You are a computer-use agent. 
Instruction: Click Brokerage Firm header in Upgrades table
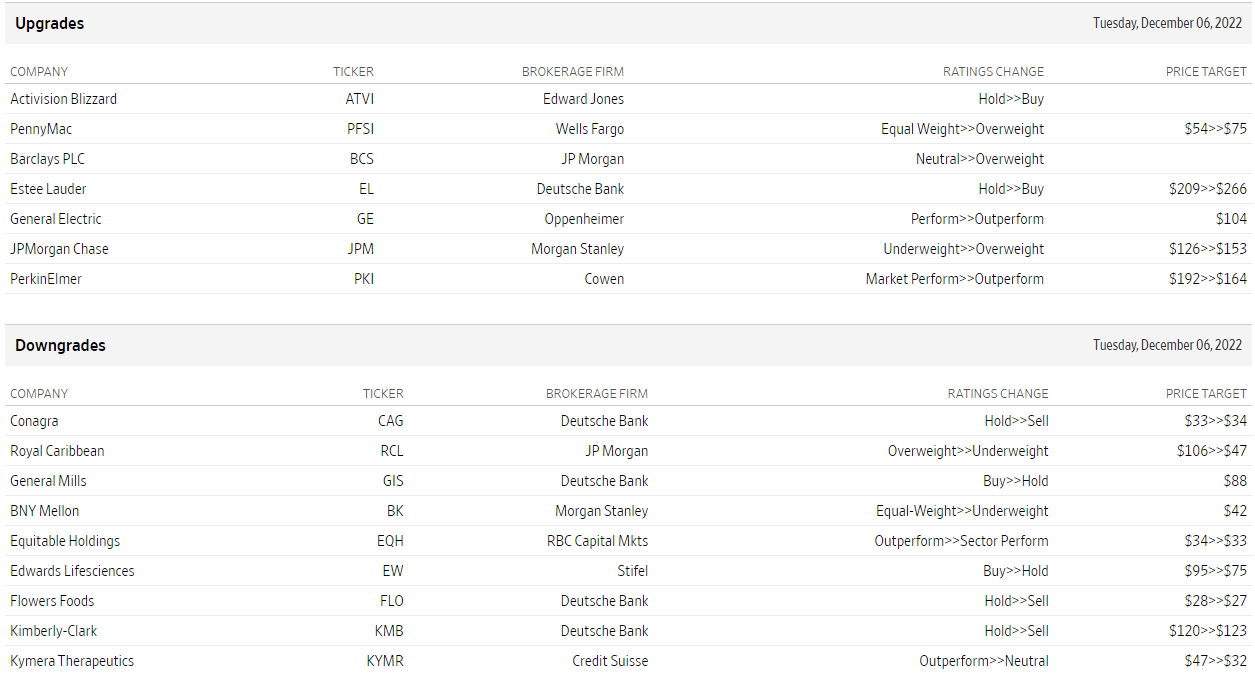point(572,72)
